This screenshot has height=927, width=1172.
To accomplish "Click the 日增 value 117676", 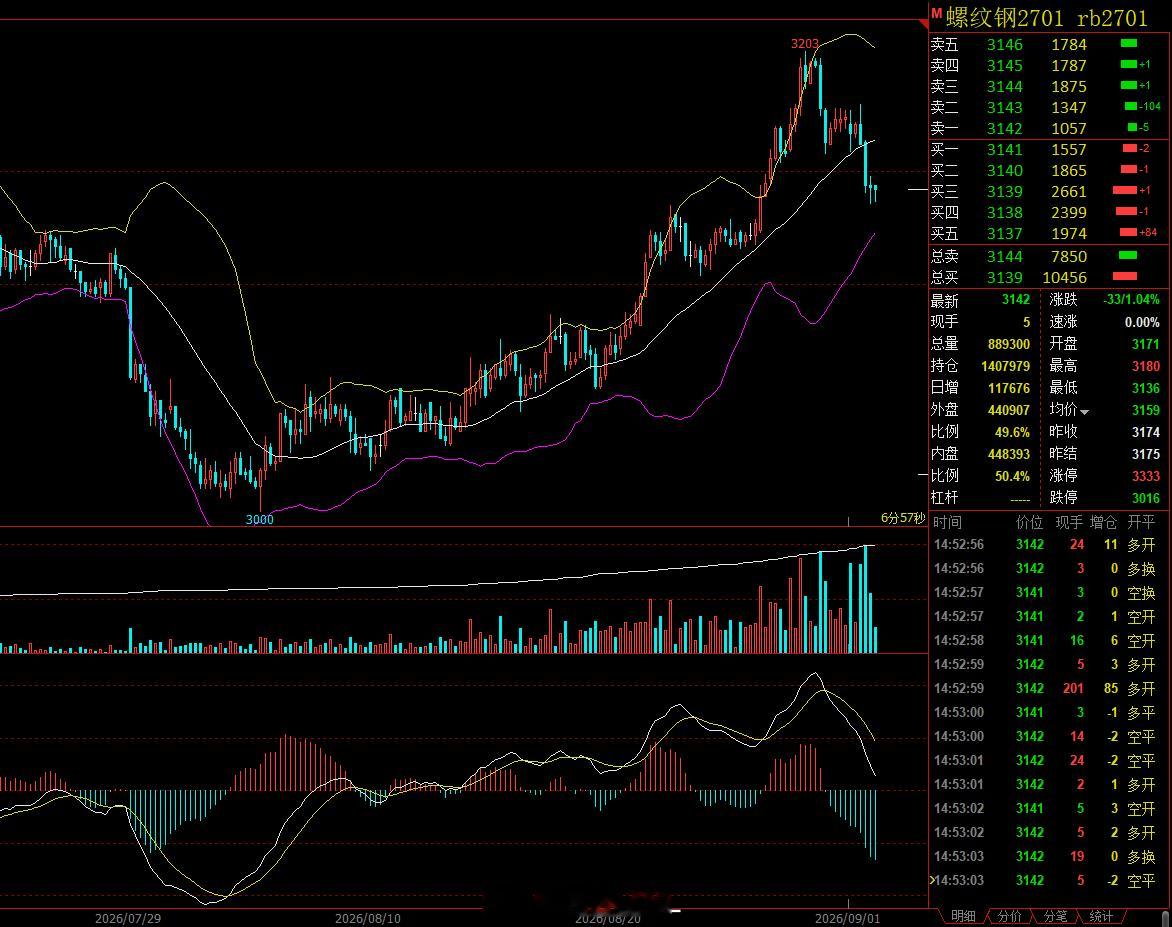I will [1009, 389].
